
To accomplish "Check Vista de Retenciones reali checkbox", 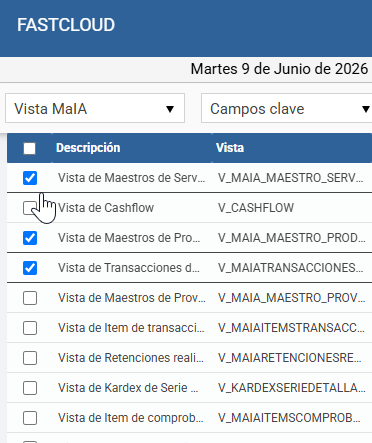I will point(30,358).
